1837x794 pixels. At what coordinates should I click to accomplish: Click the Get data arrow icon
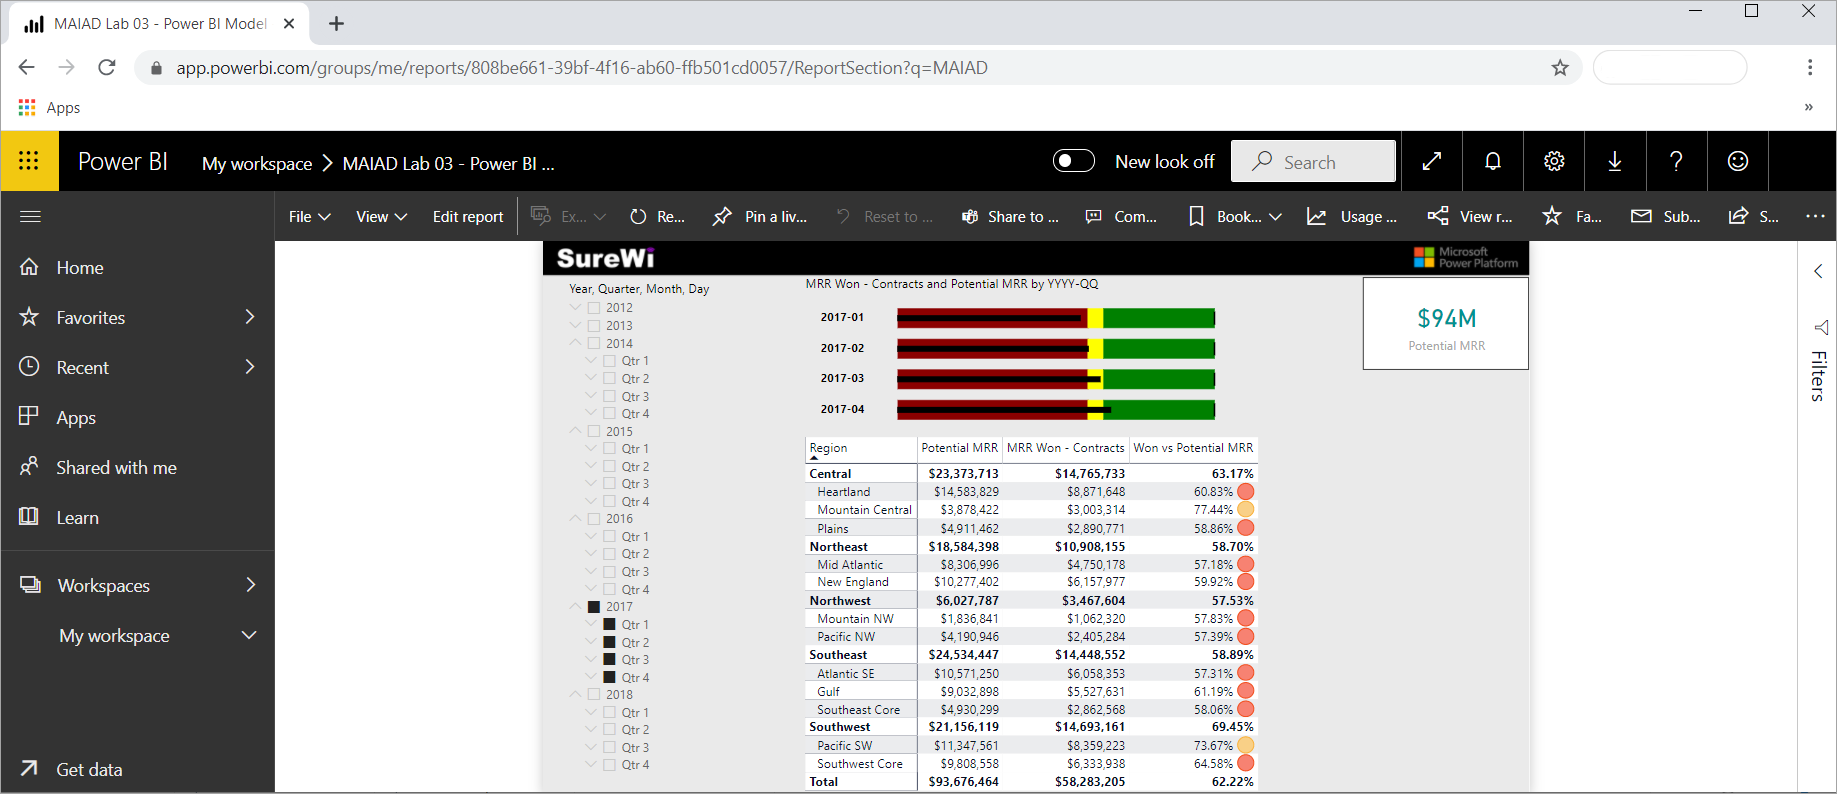click(x=30, y=768)
